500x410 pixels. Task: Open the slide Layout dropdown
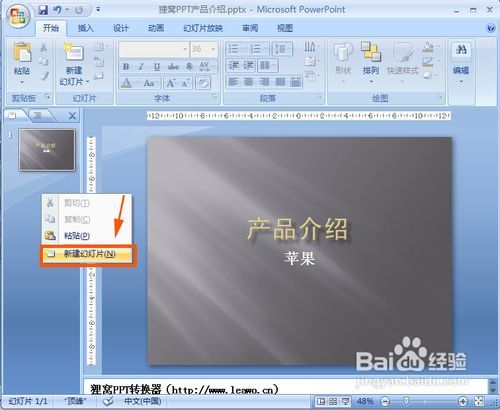click(101, 46)
